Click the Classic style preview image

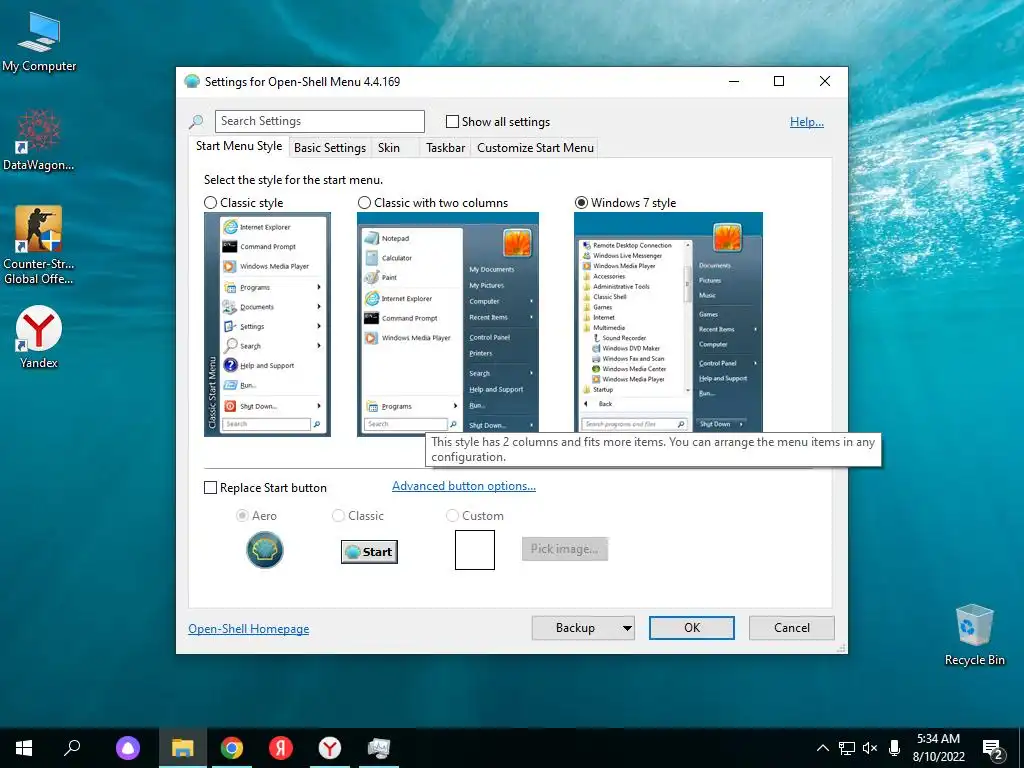(x=267, y=324)
